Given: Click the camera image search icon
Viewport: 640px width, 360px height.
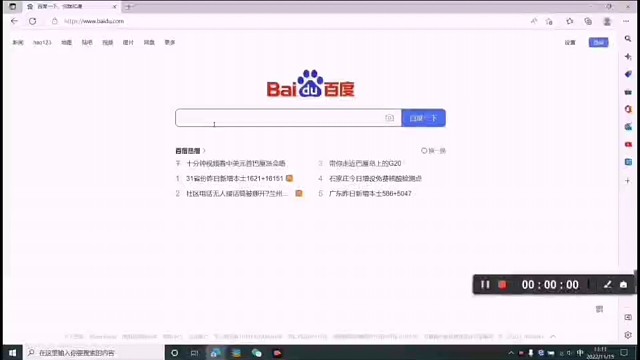Looking at the screenshot, I should (389, 118).
